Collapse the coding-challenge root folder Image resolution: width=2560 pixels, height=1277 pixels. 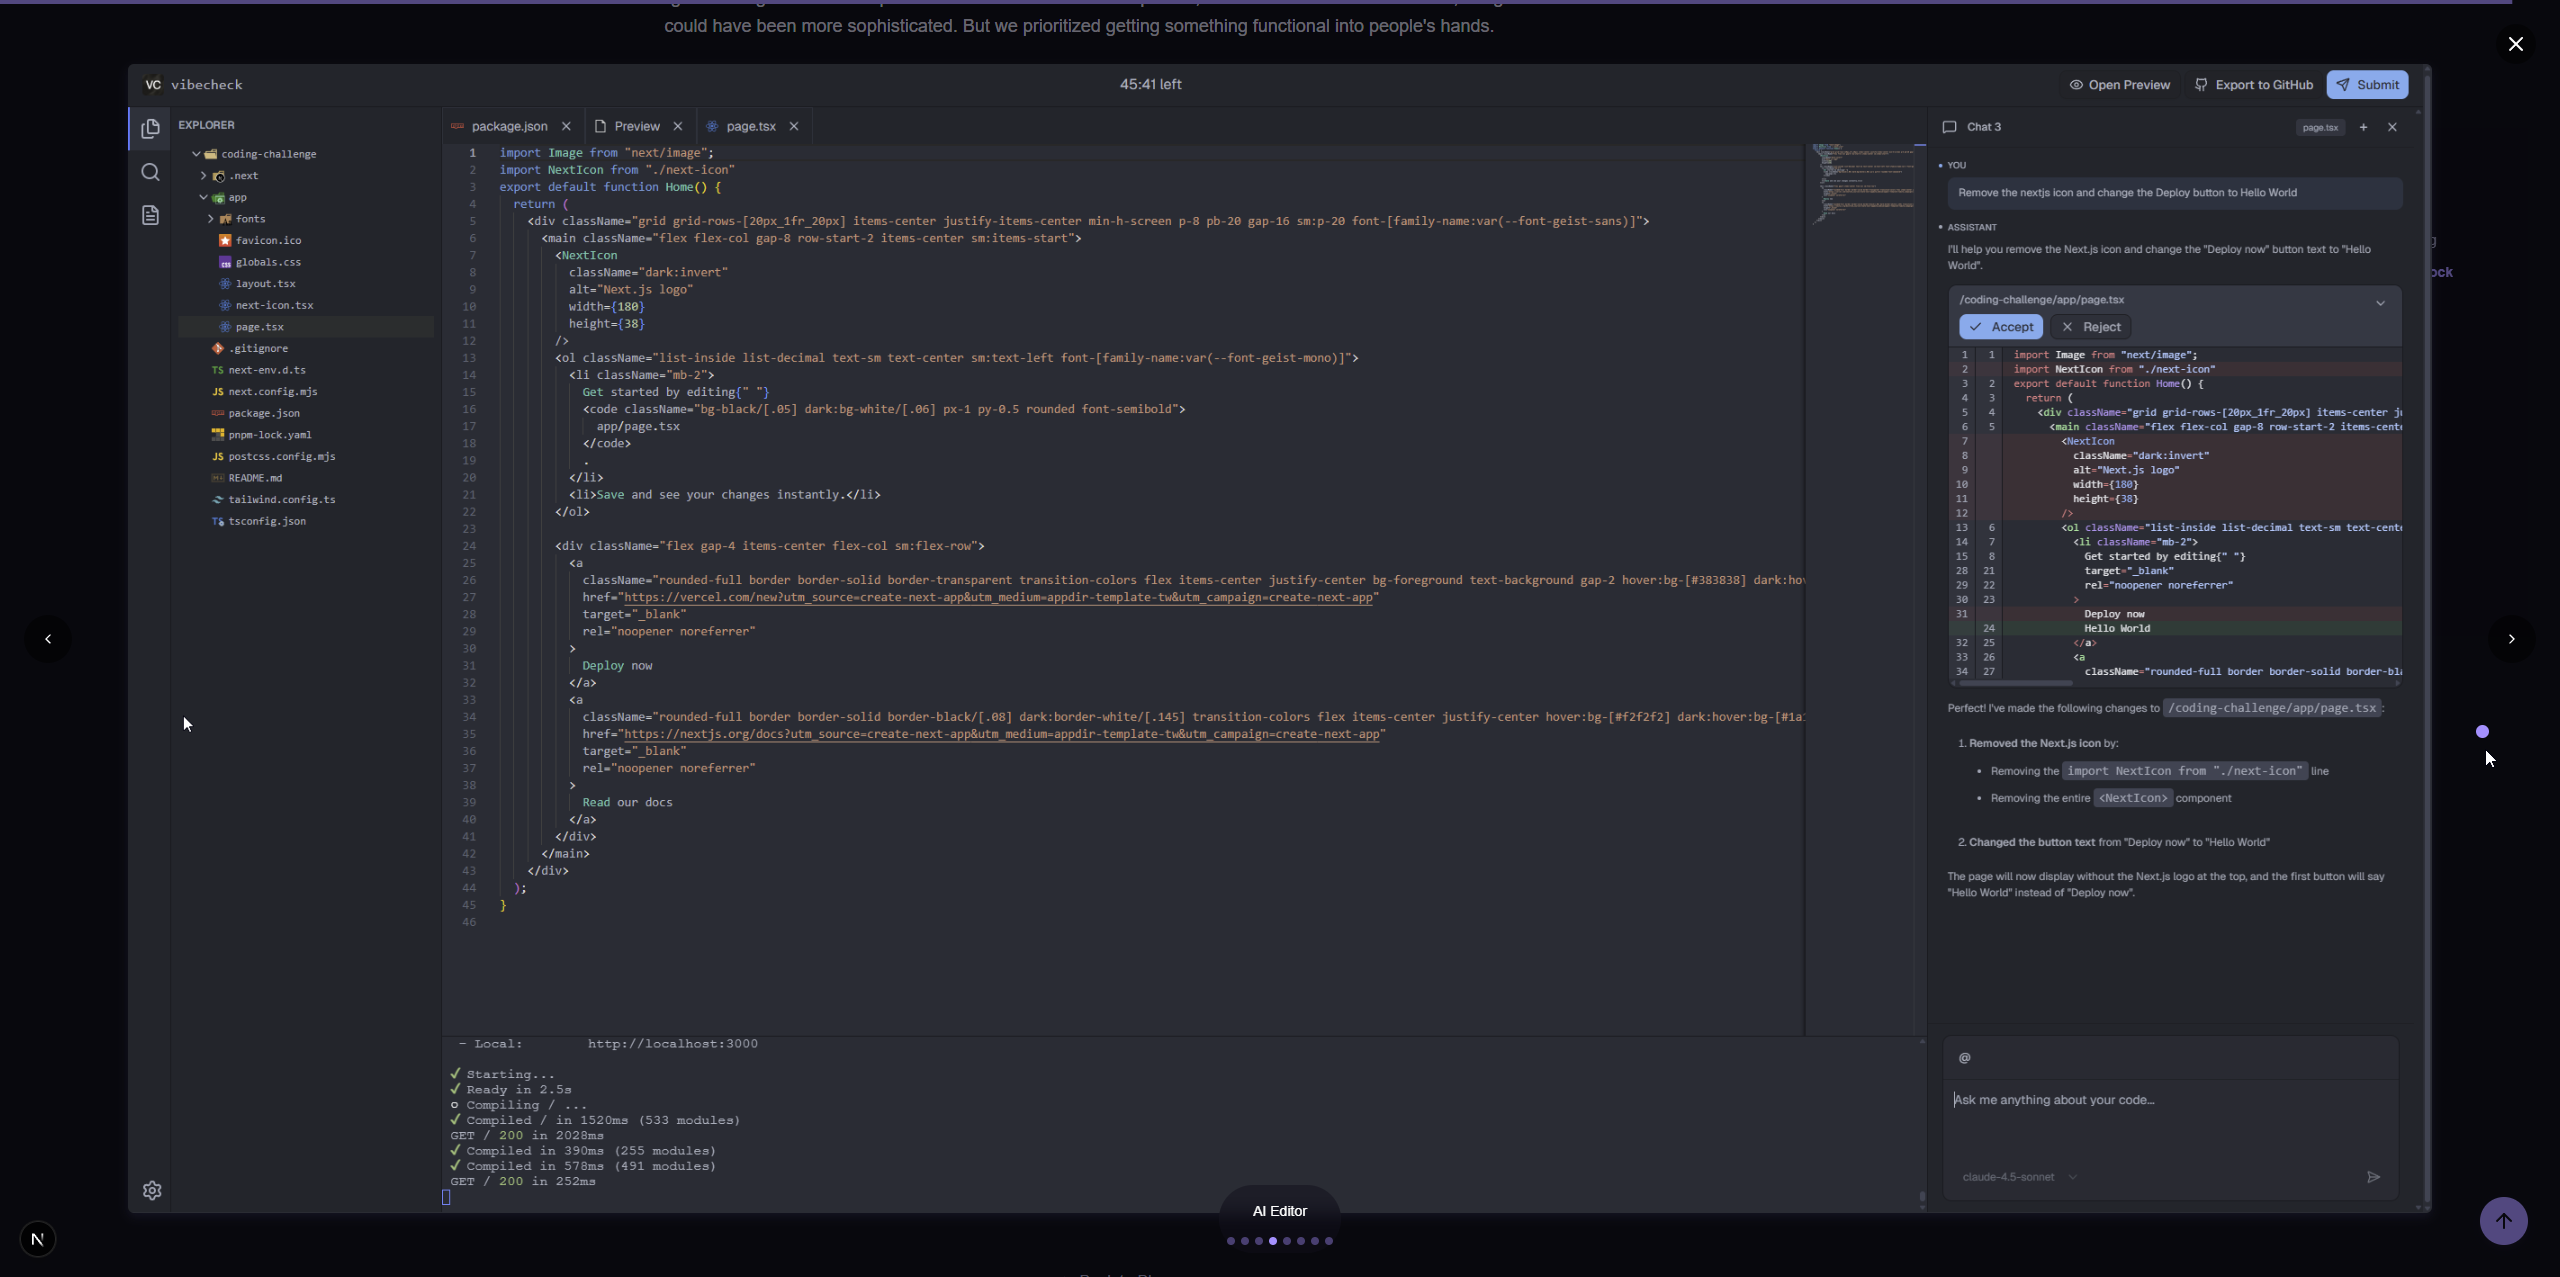(x=197, y=154)
